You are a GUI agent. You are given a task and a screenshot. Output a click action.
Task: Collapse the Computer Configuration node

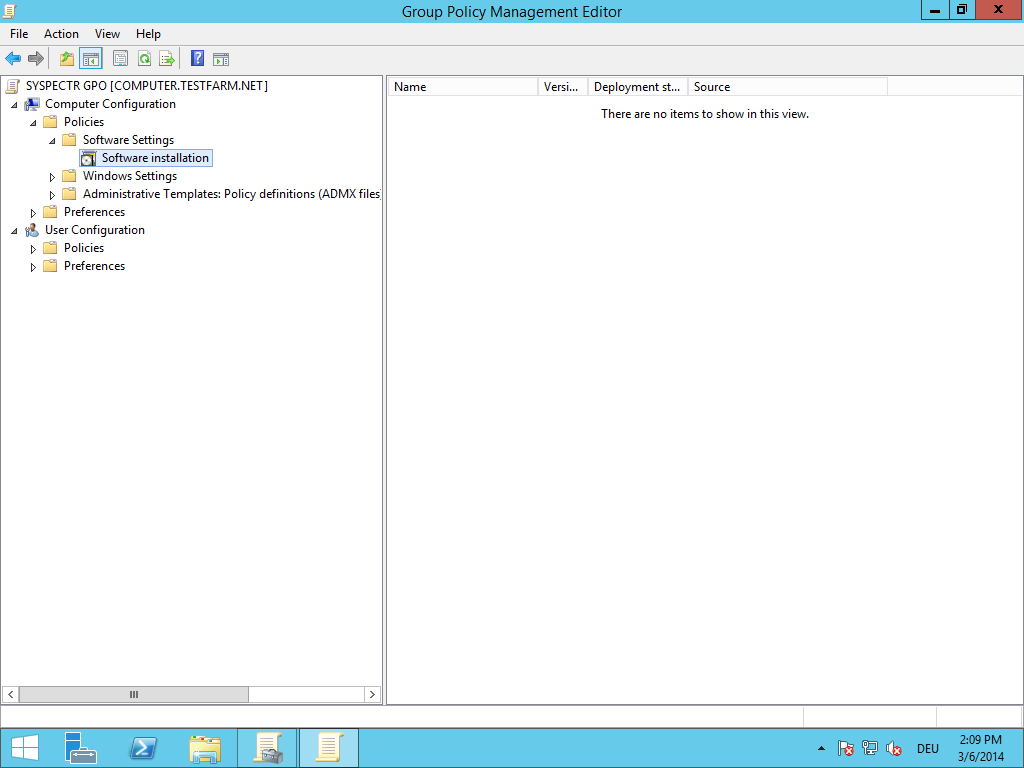coord(14,104)
